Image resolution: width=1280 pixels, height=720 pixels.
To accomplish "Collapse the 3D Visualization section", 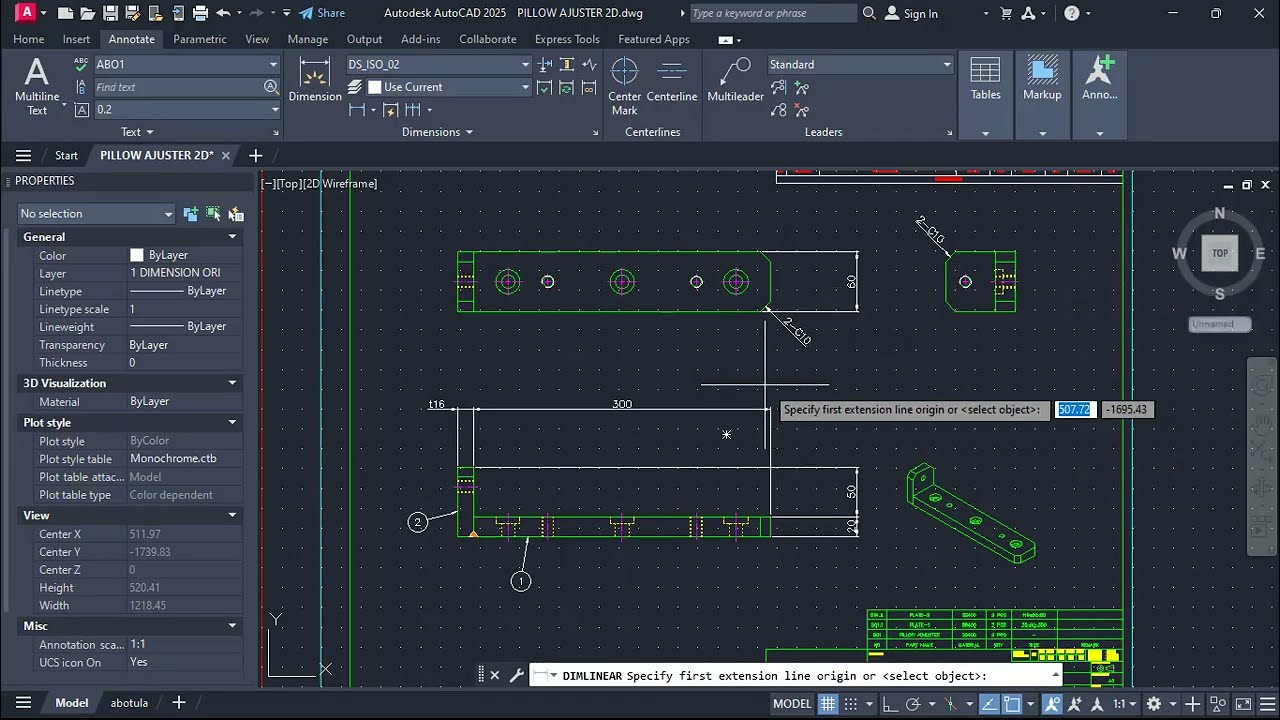I will [x=232, y=383].
